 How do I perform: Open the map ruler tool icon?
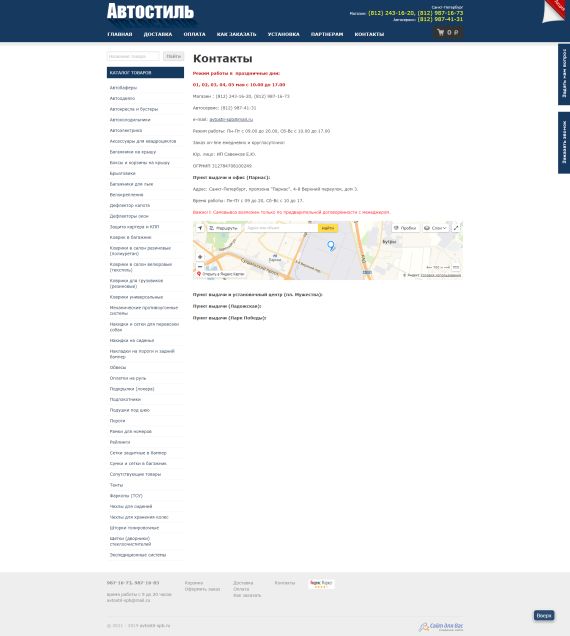456,267
